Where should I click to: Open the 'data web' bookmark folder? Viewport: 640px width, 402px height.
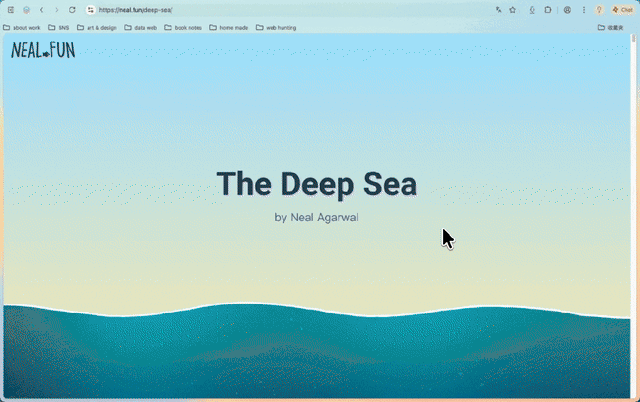tap(140, 28)
